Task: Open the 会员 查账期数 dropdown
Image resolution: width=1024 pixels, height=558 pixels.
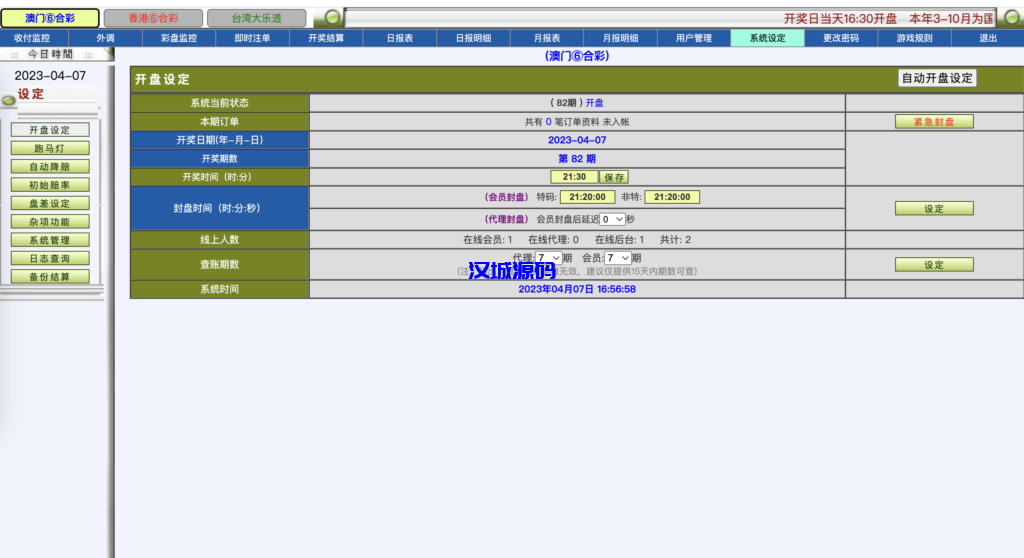Action: 617,258
